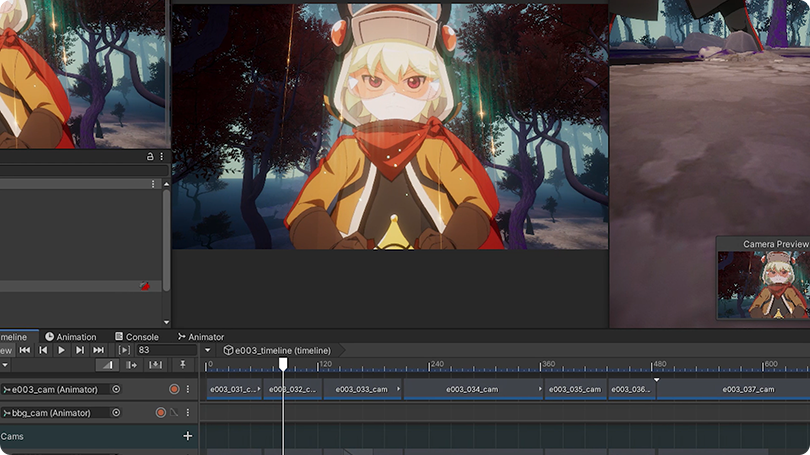Click the e003_034_cam clip end arrow
The height and width of the screenshot is (455, 810).
click(540, 389)
